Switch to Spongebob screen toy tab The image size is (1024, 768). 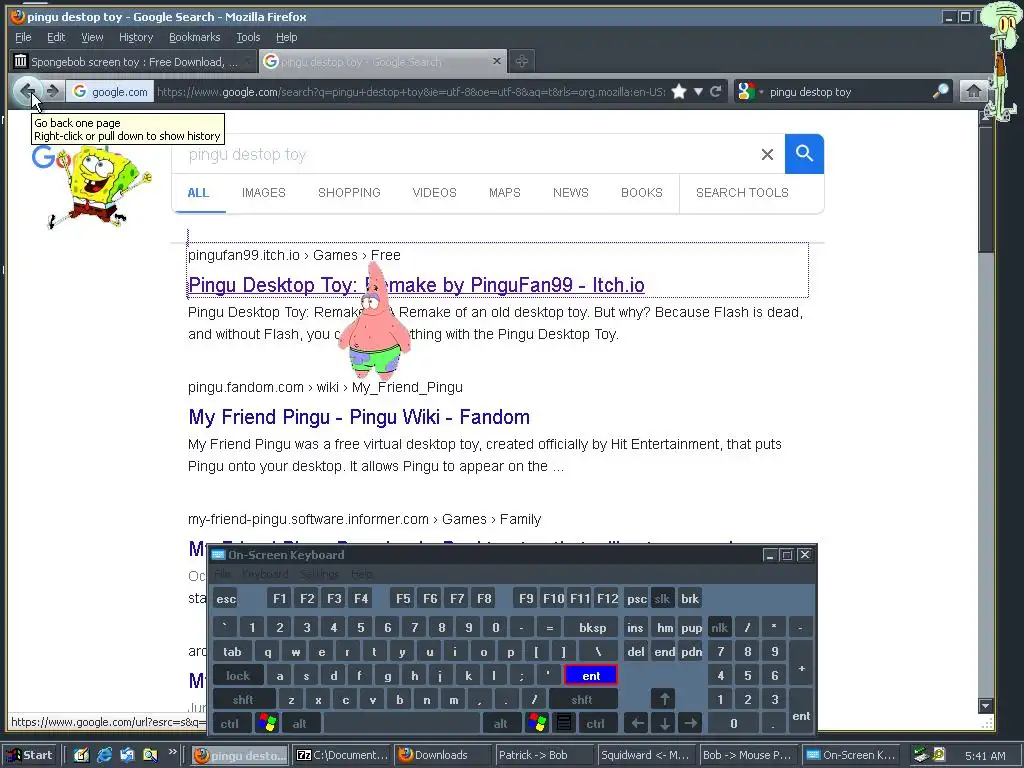coord(134,61)
